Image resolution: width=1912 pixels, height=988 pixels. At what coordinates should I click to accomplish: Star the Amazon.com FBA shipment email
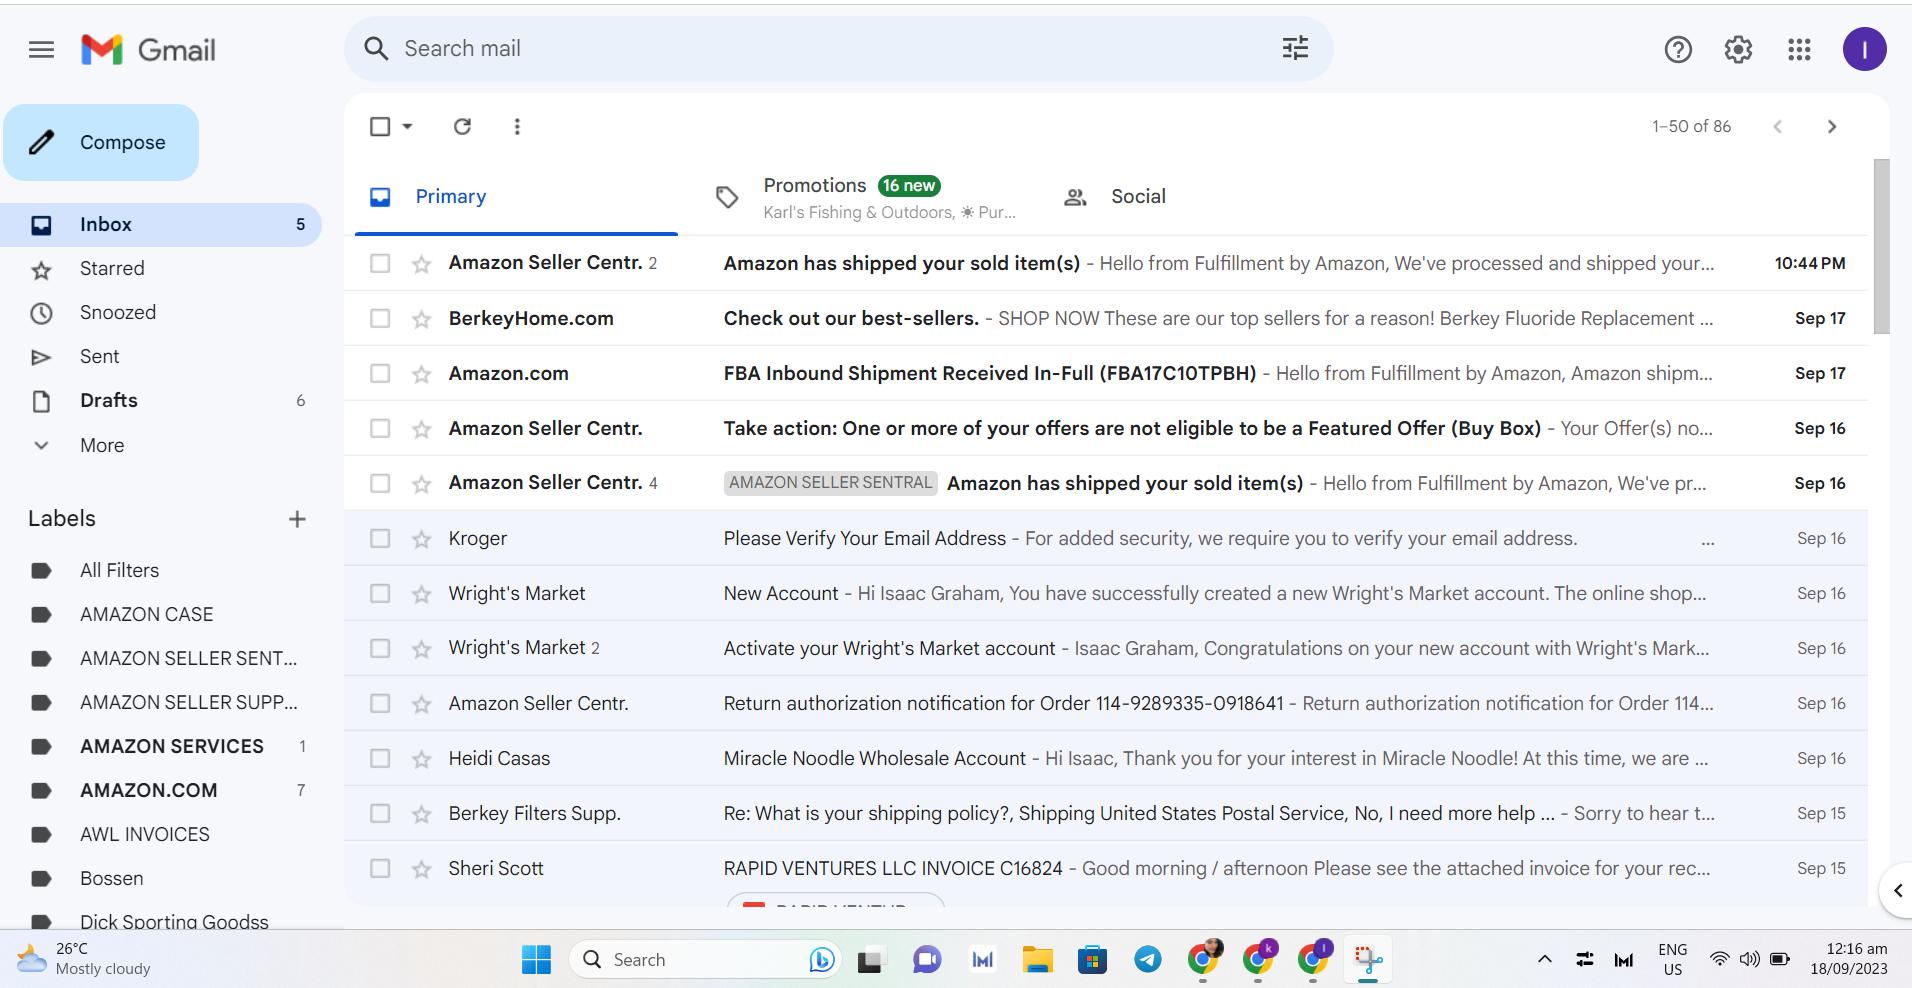coord(421,373)
